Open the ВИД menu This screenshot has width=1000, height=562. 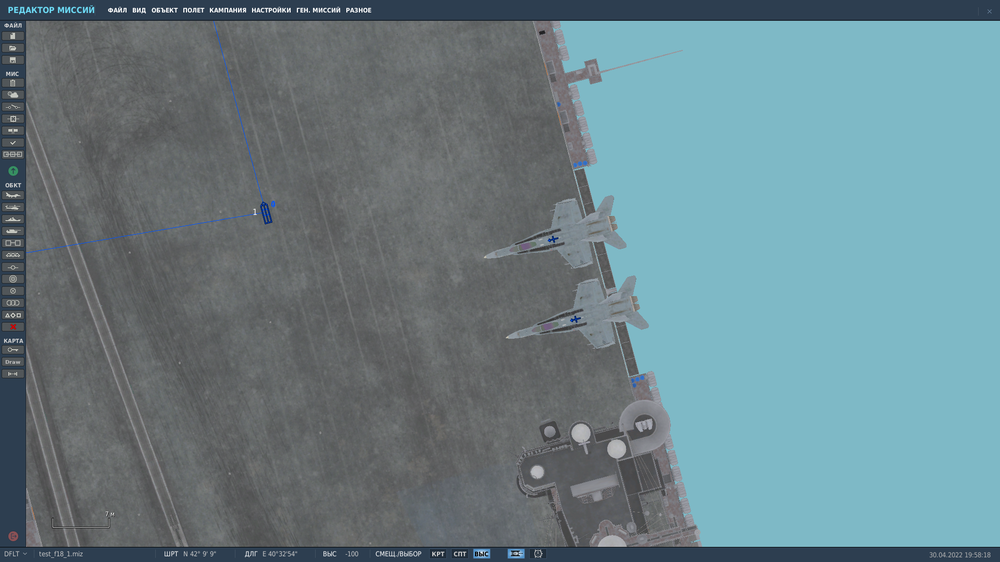coord(139,10)
